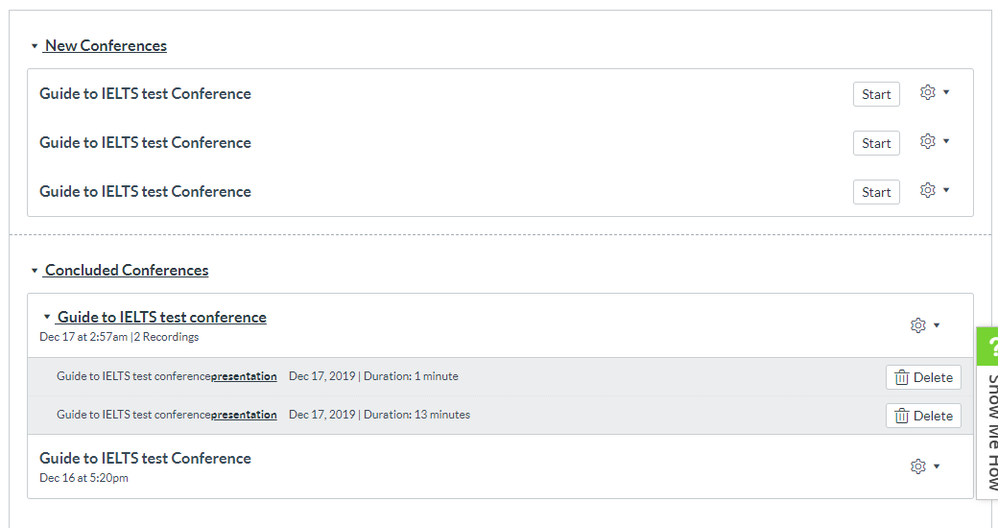Collapse the New Conferences section
The height and width of the screenshot is (528, 998).
[35, 46]
